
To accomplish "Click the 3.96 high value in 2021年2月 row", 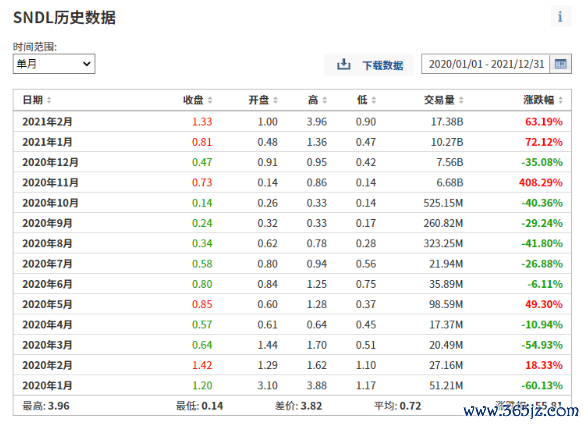I will point(317,122).
